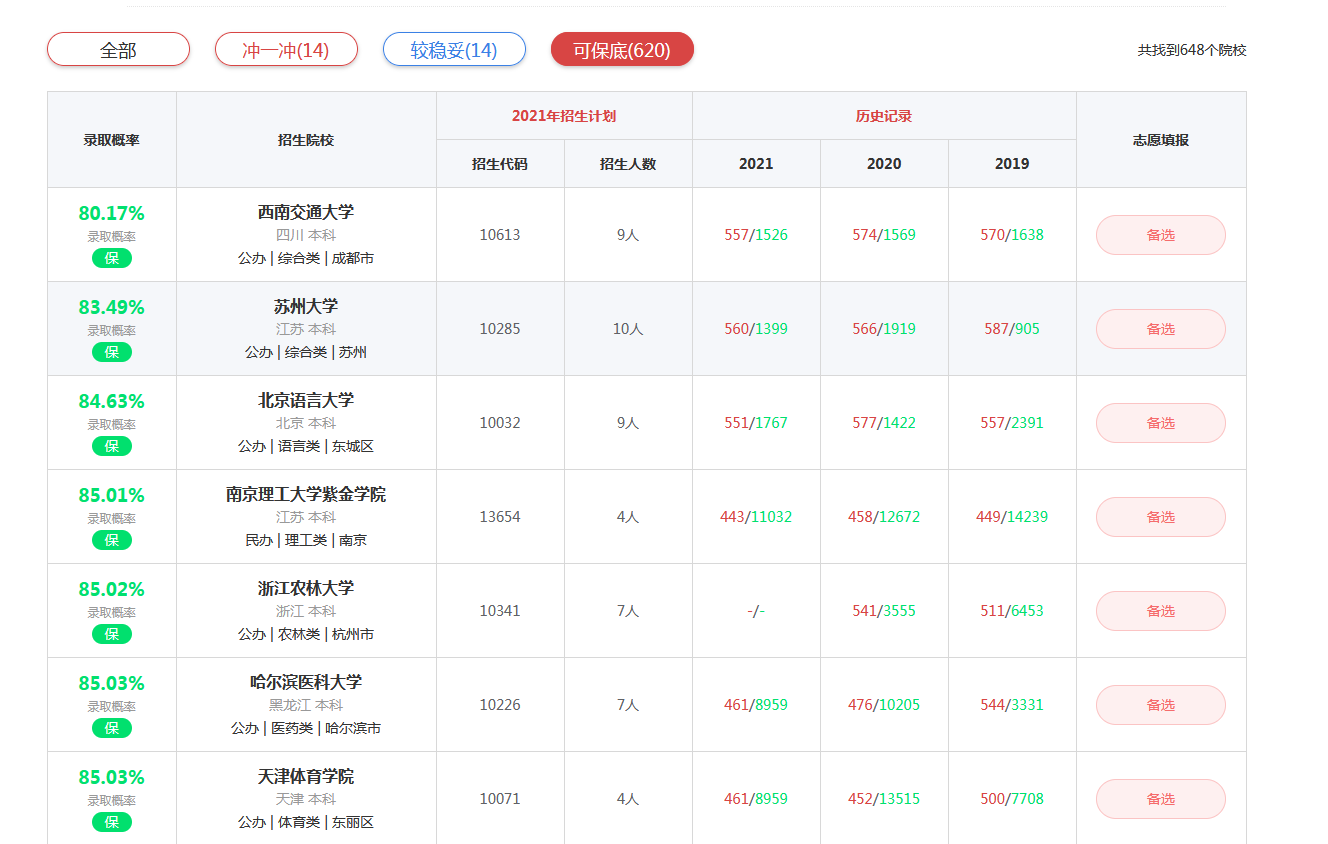Open the 西南交通大学 school name

point(306,212)
